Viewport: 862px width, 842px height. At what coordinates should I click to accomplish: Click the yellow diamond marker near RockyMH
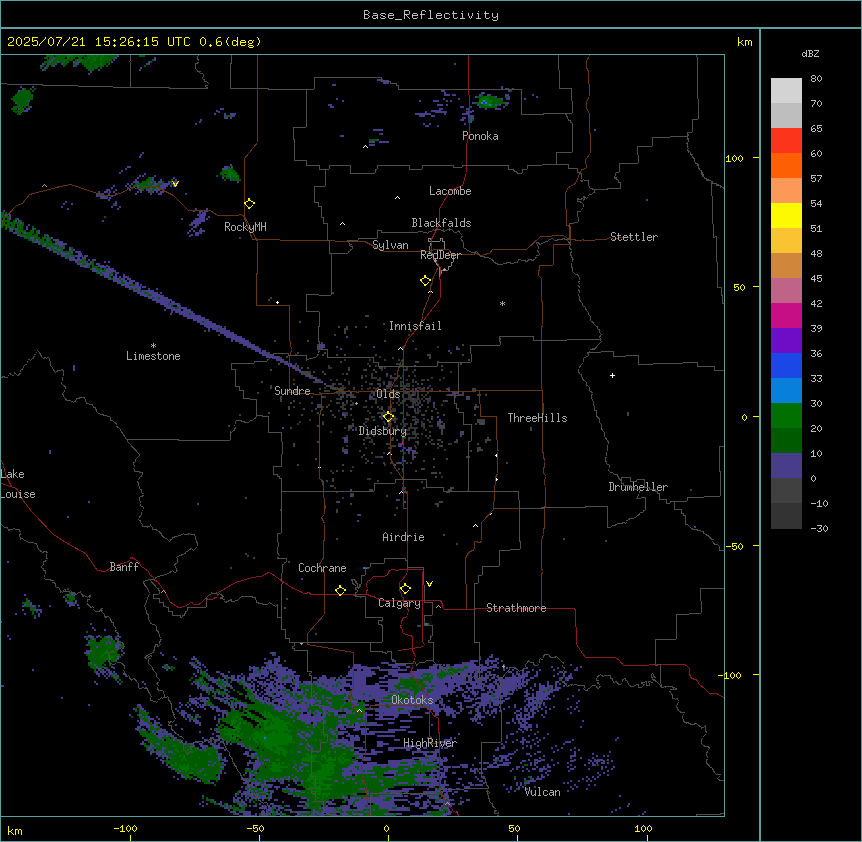coord(250,204)
